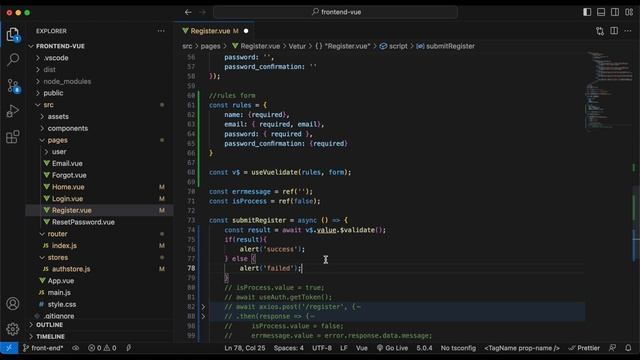Click the Go Back arrow
This screenshot has height=360, width=640.
click(188, 12)
